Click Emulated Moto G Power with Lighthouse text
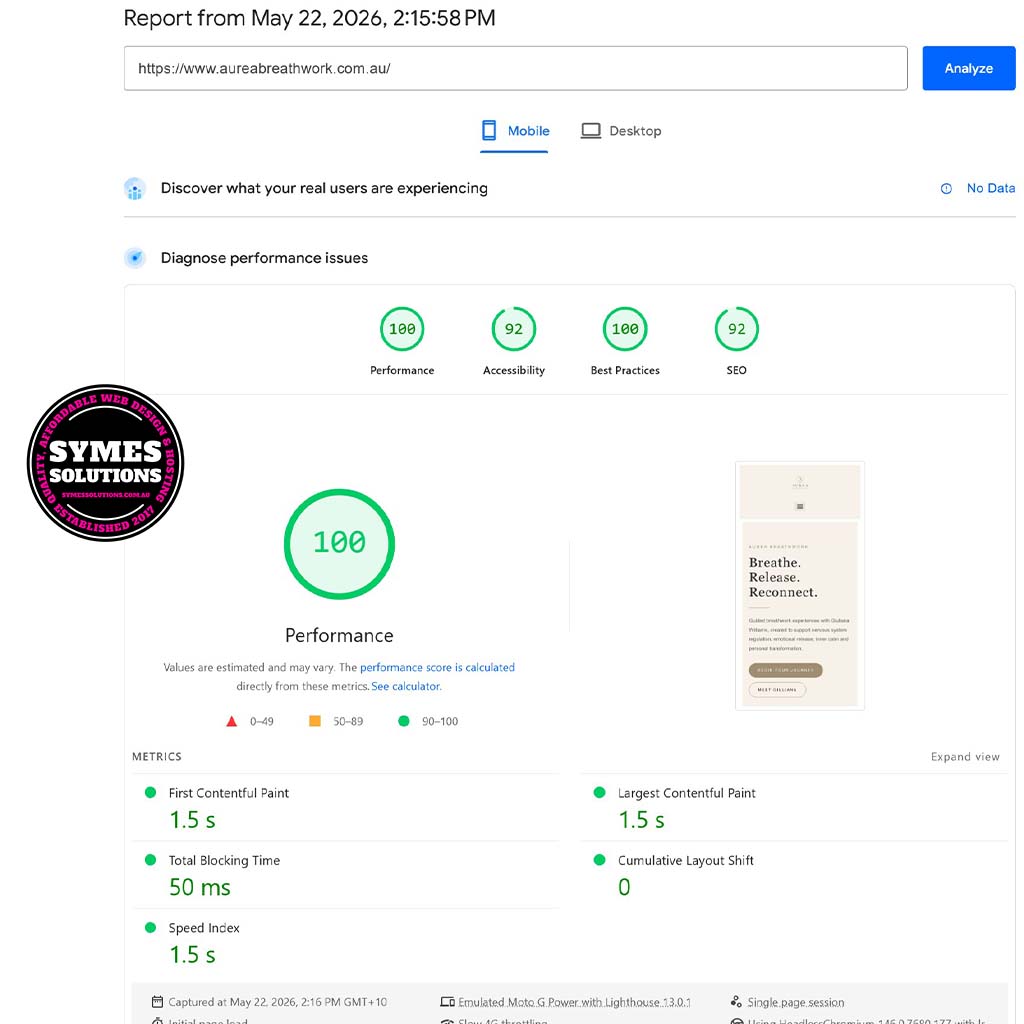Screen dimensions: 1024x1024 click(574, 1002)
